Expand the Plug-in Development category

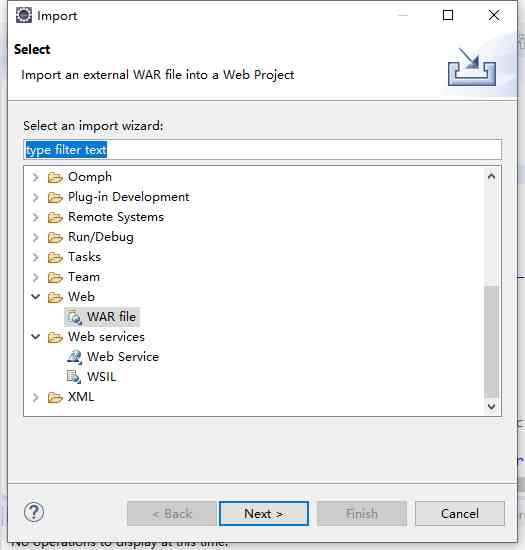click(x=35, y=197)
